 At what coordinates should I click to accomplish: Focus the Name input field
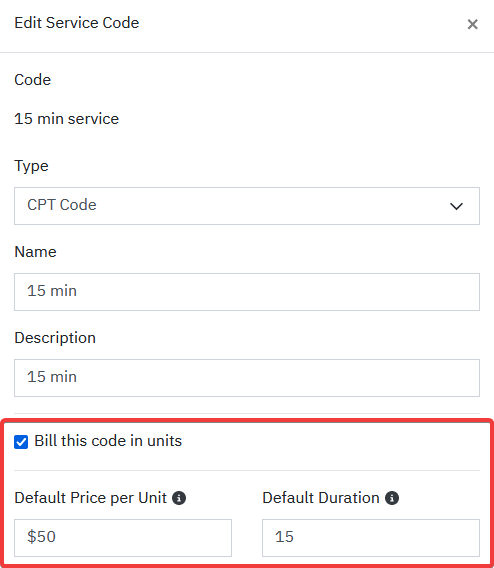coord(247,292)
